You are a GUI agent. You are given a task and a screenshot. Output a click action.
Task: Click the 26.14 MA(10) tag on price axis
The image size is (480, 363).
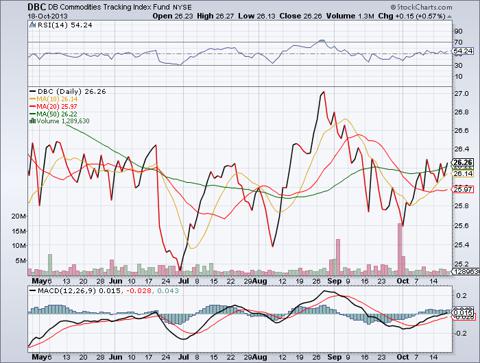463,174
